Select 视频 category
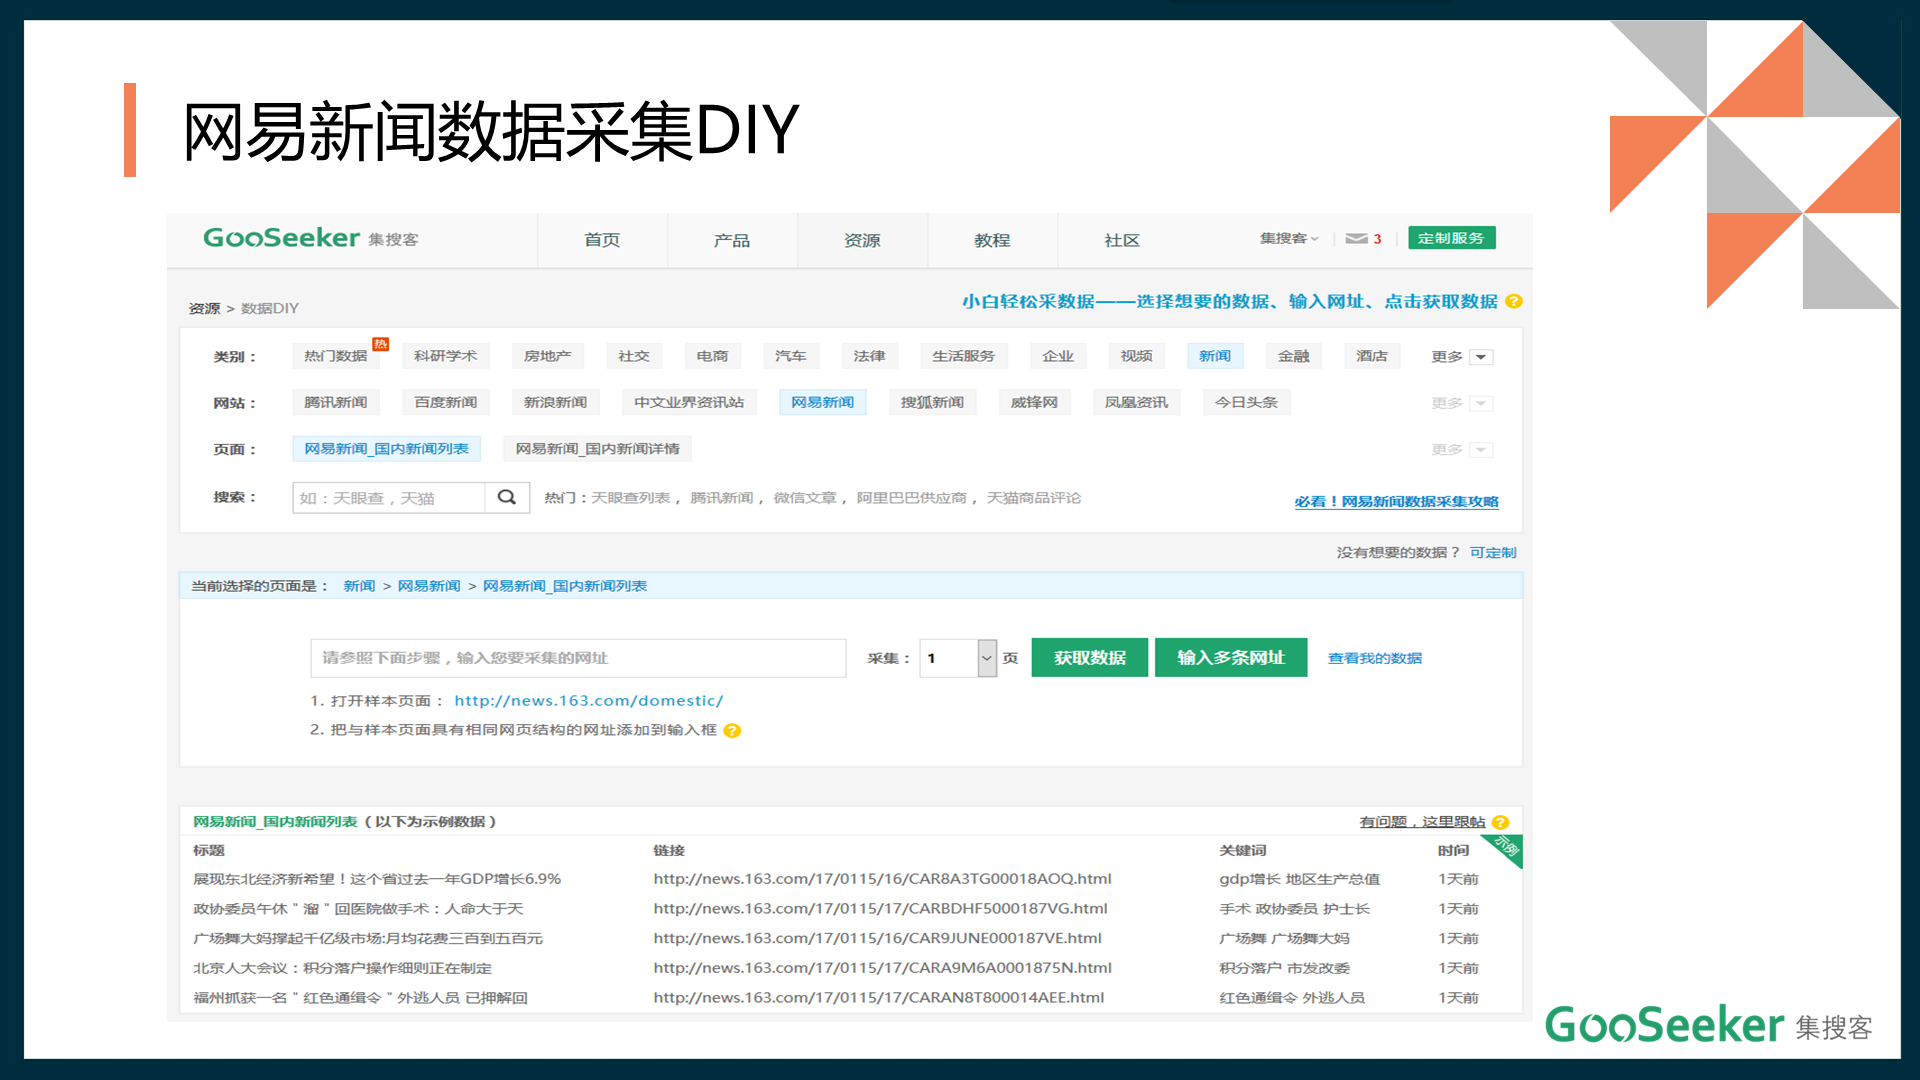 tap(1137, 356)
